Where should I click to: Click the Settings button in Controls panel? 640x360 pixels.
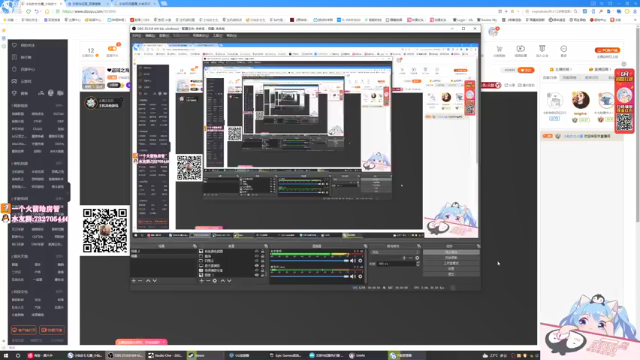[451, 269]
